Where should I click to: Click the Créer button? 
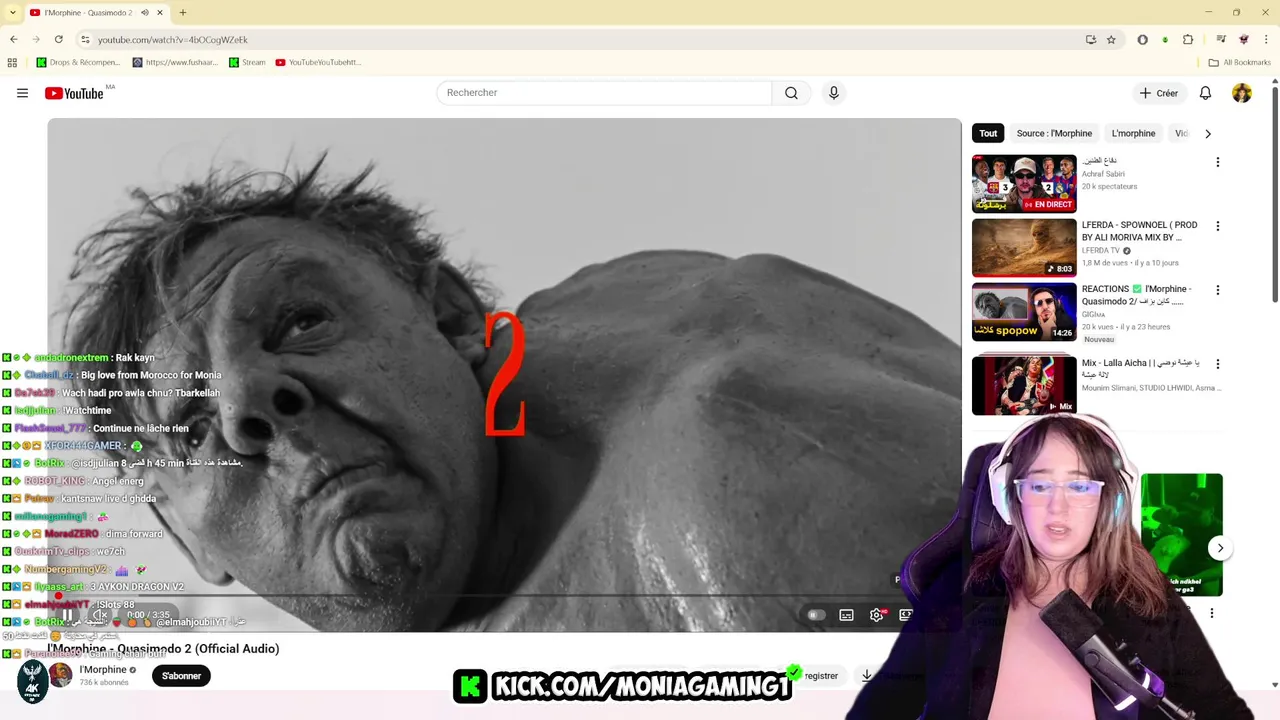click(x=1159, y=93)
